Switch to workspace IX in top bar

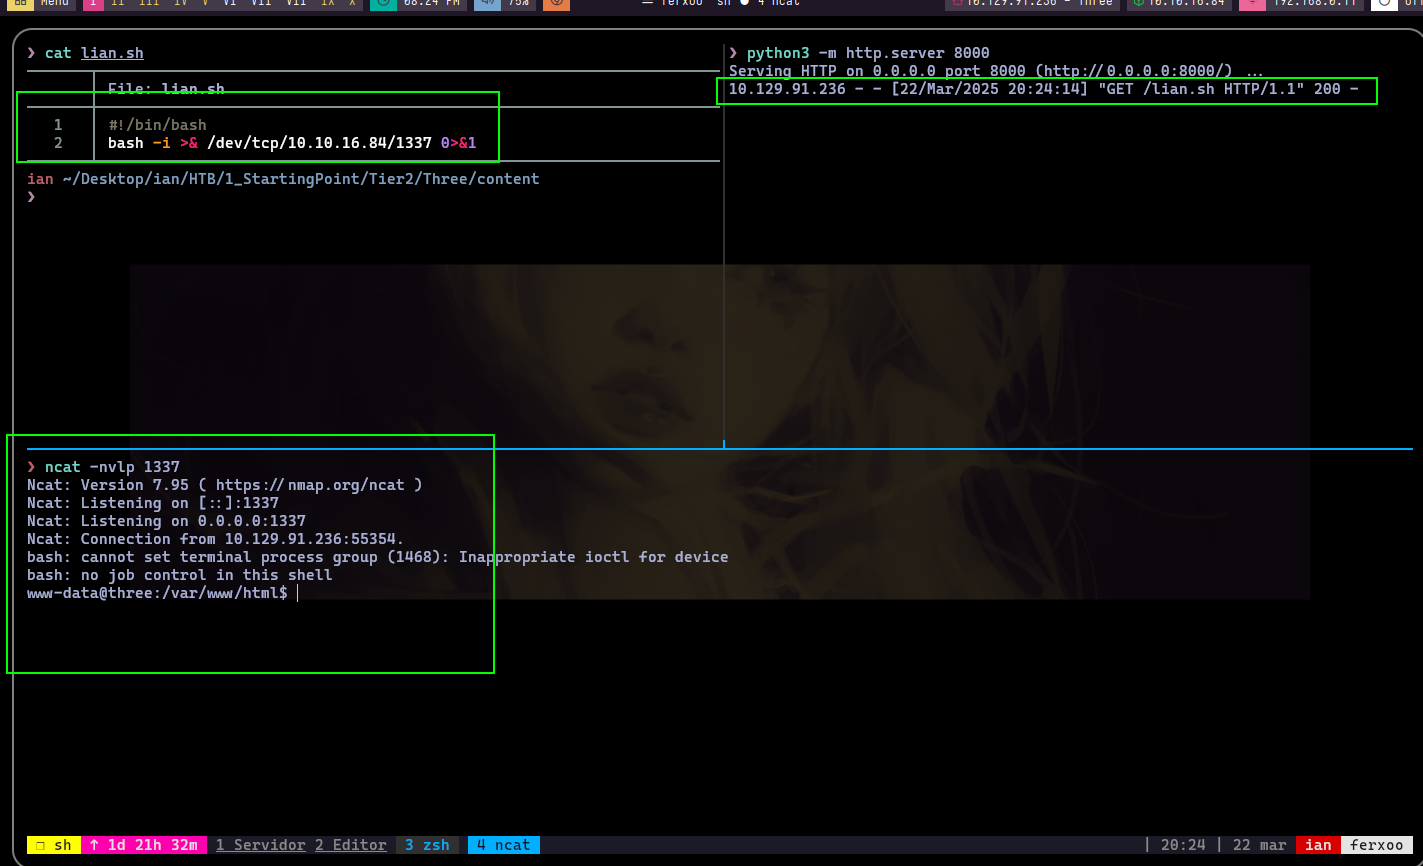click(326, 3)
